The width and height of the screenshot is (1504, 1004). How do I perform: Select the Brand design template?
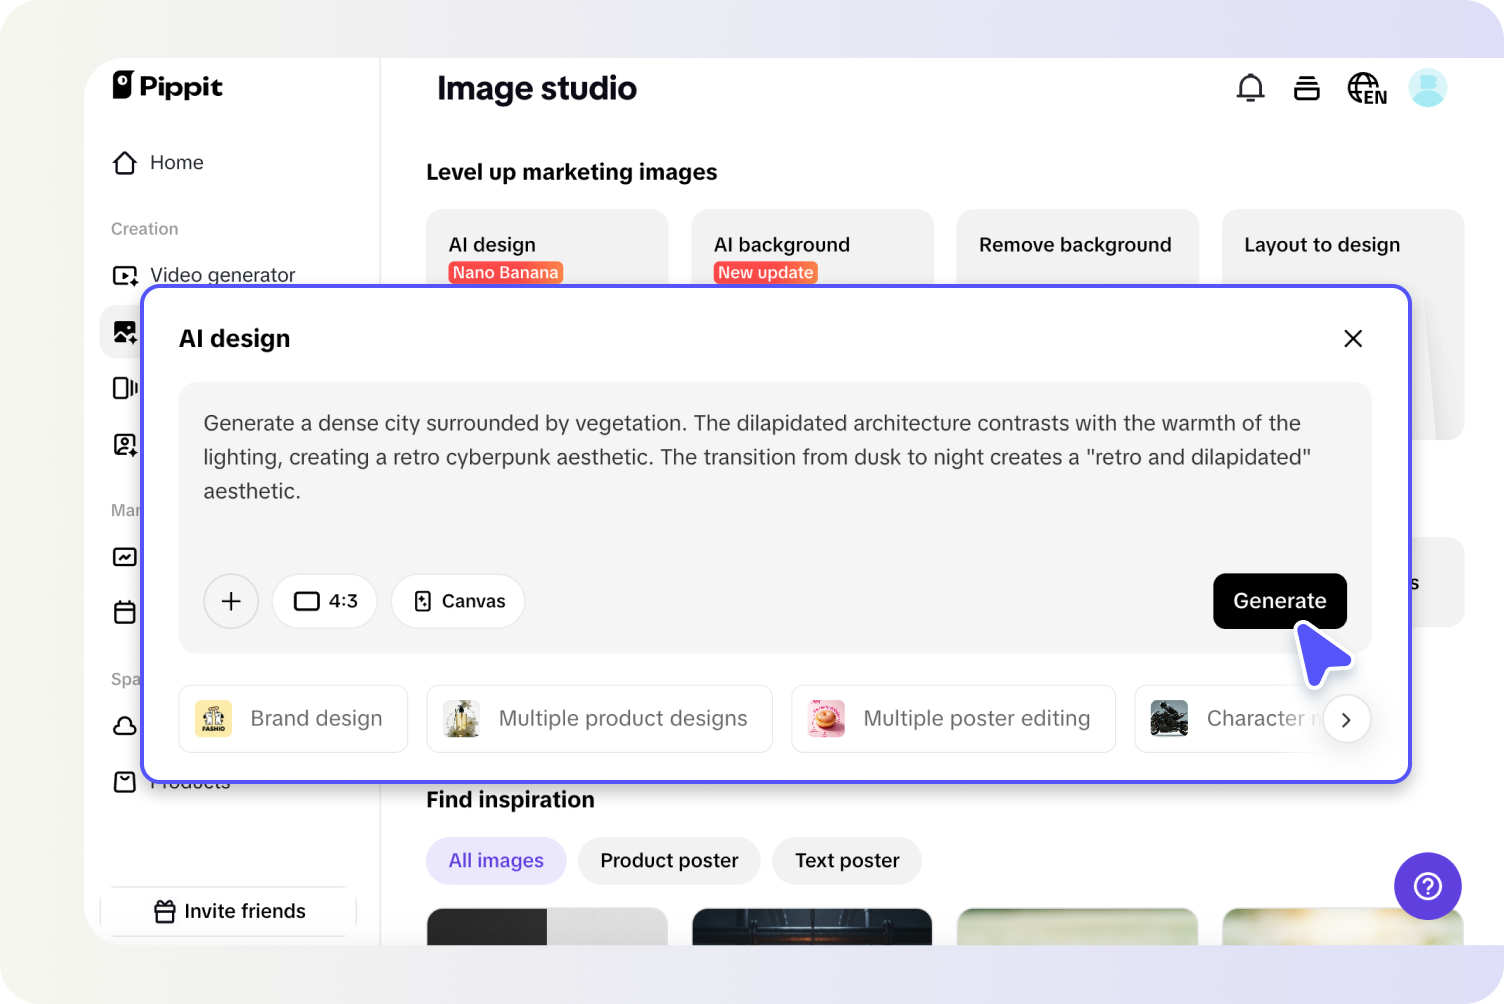pos(293,718)
